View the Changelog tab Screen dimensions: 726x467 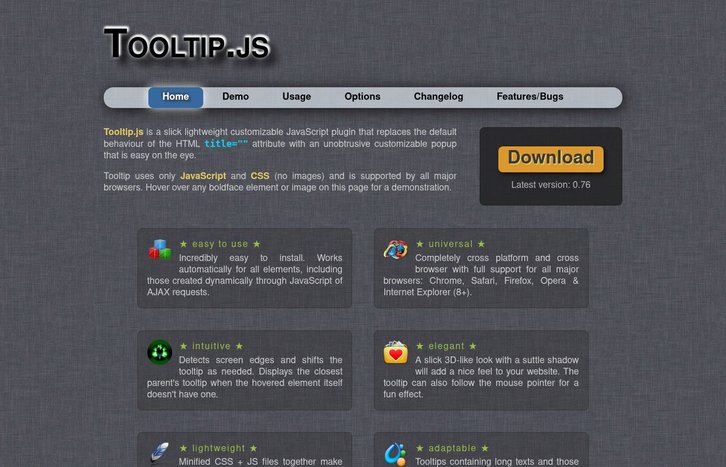point(438,97)
